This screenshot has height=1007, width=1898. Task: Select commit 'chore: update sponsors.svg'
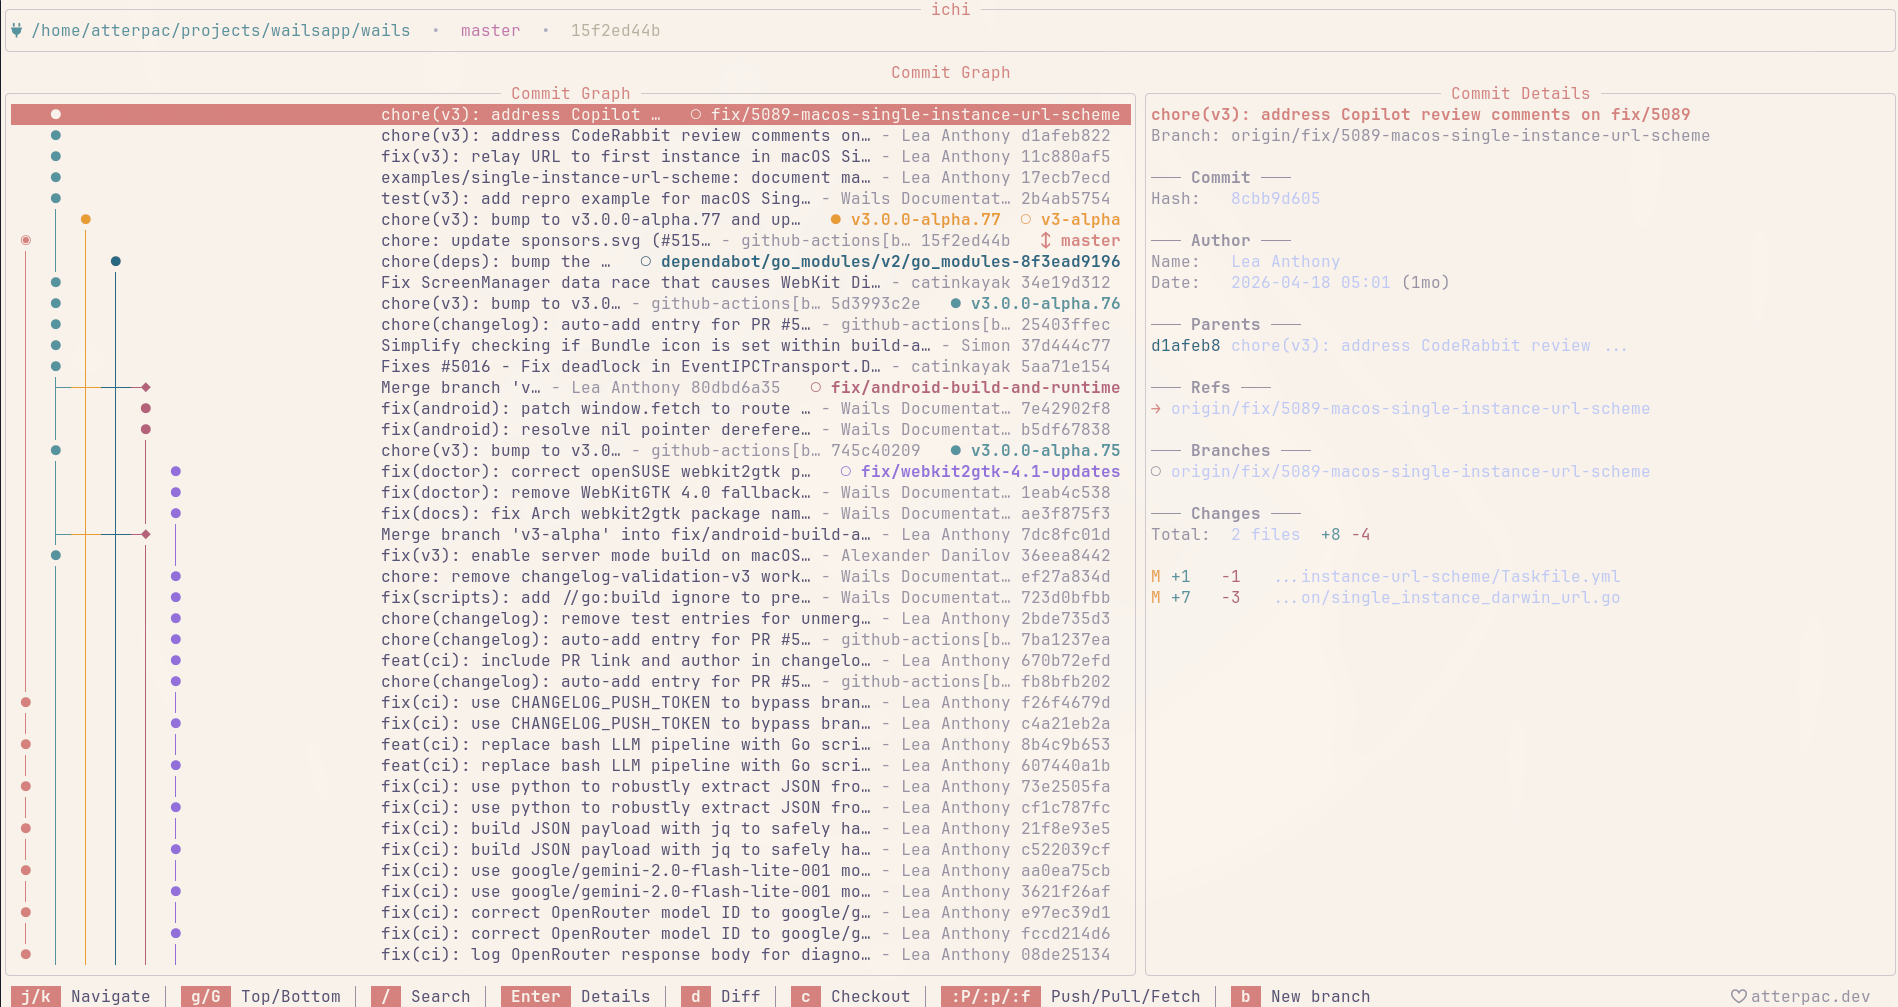pos(571,240)
